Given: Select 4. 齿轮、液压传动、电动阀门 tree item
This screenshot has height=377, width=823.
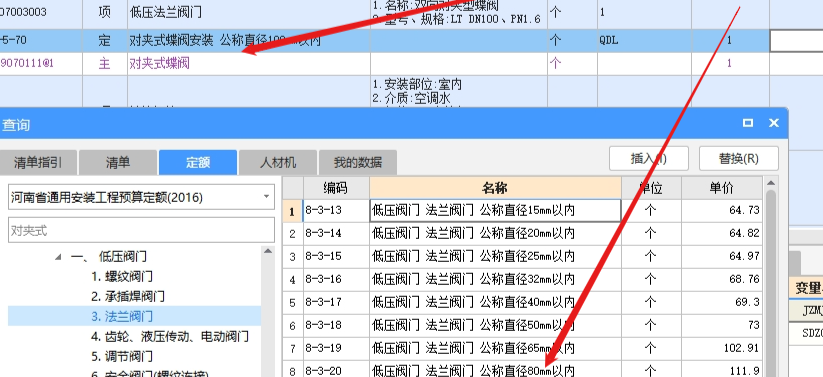Looking at the screenshot, I should [170, 337].
